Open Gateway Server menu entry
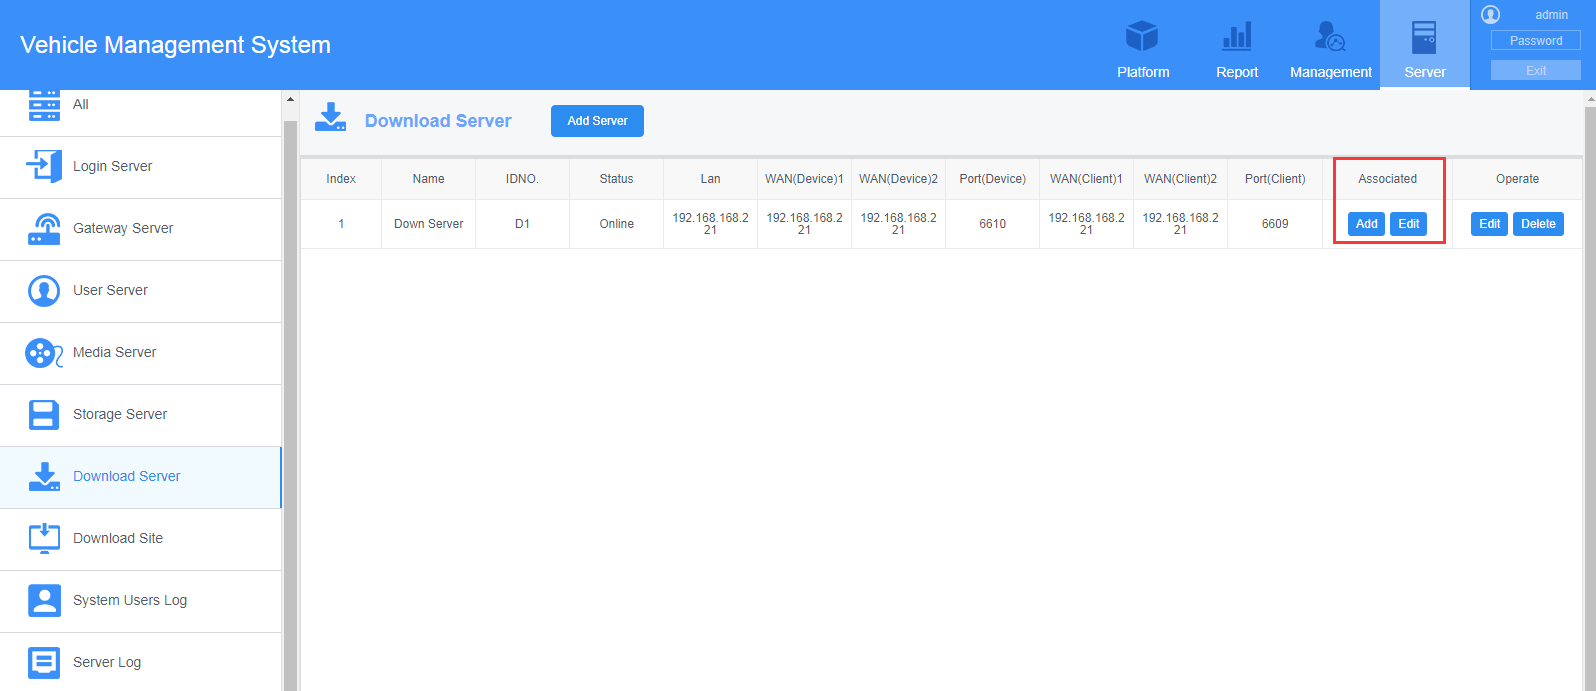This screenshot has height=691, width=1596. [140, 228]
